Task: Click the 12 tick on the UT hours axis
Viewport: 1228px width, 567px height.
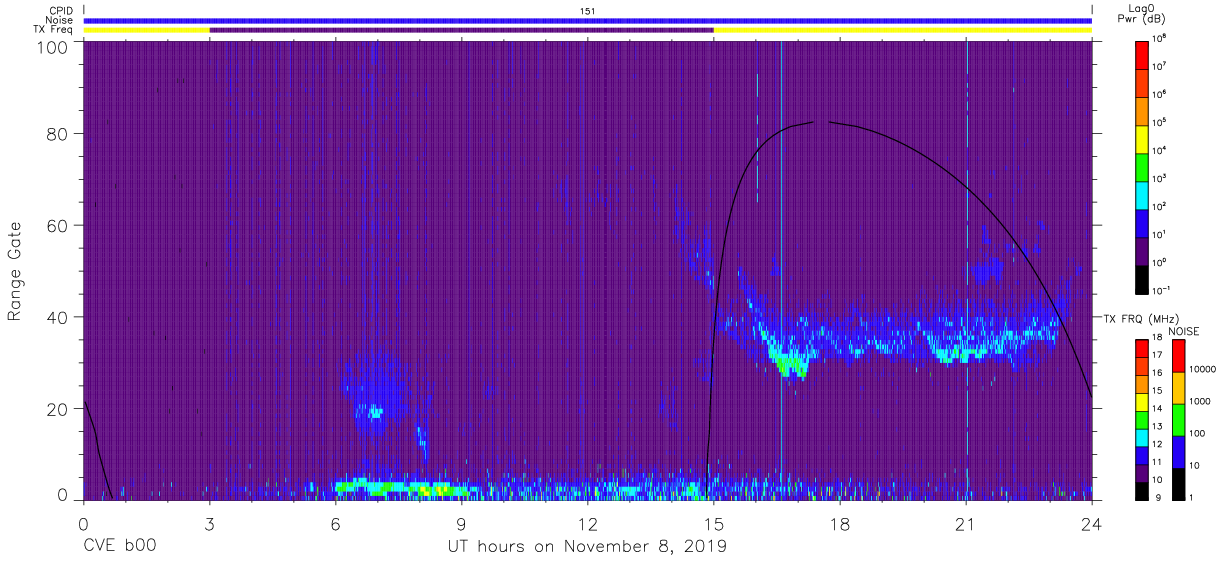Action: (588, 522)
